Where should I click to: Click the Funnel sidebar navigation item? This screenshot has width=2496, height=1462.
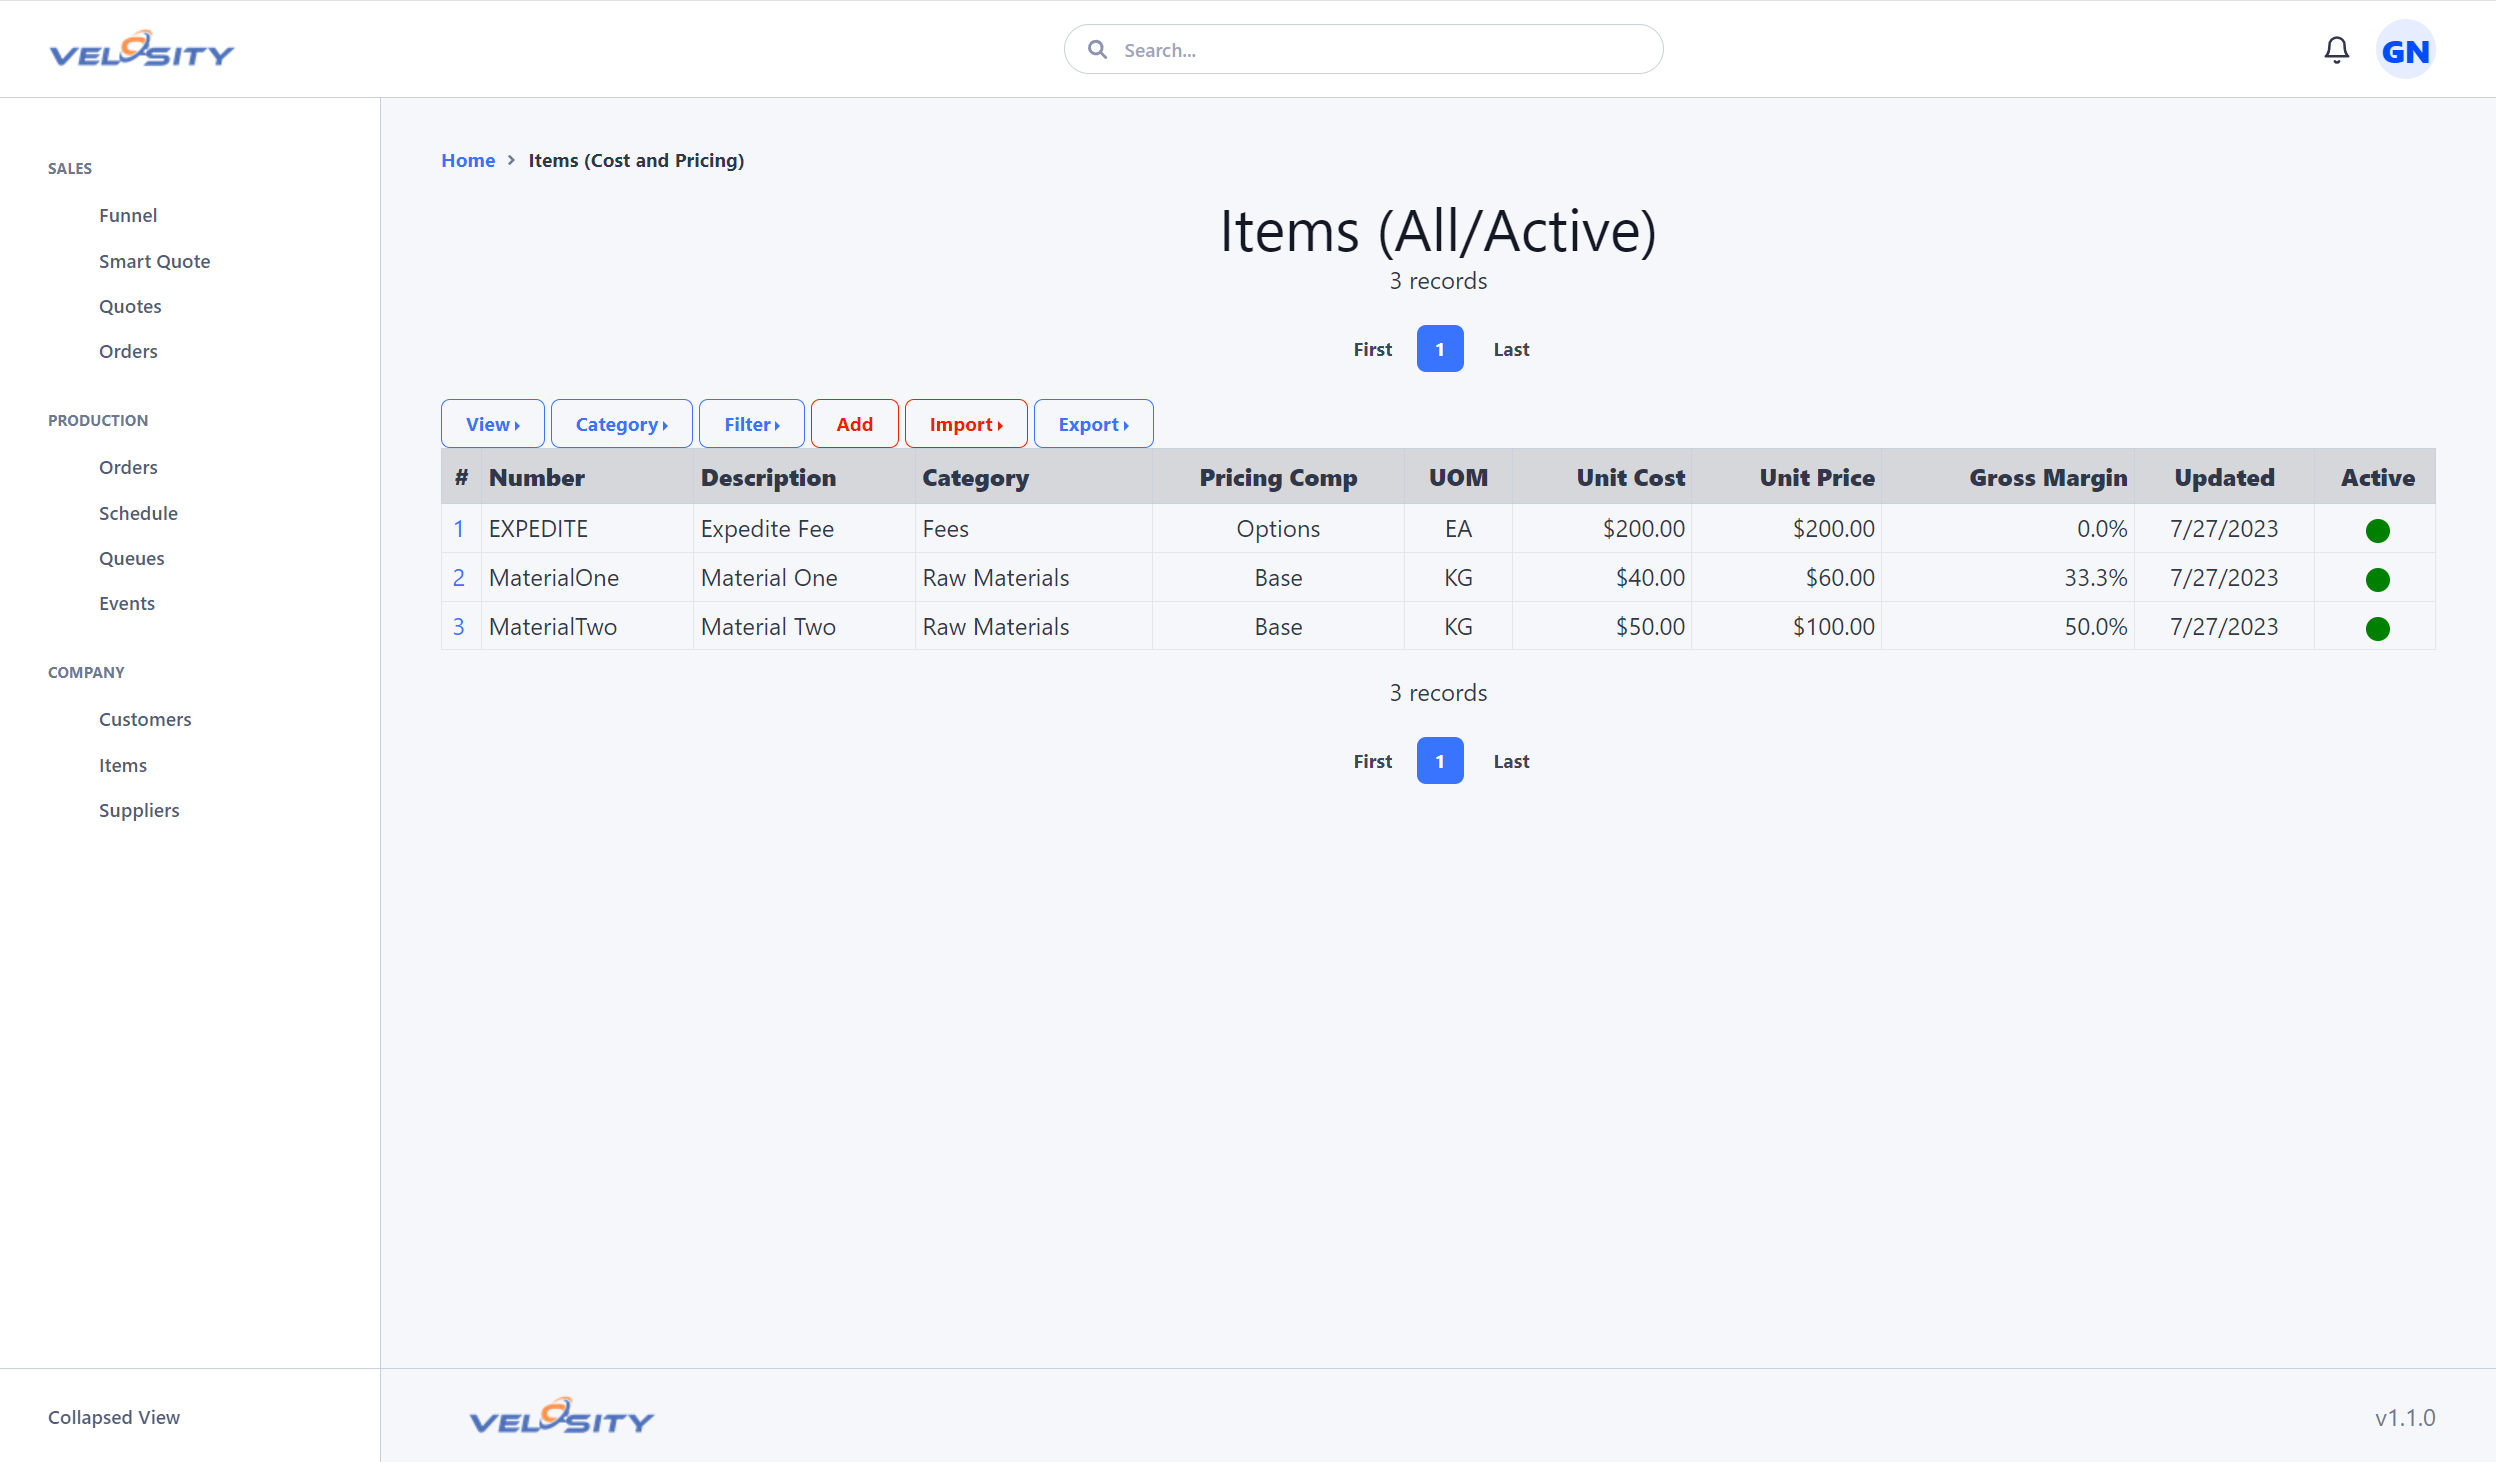click(x=127, y=214)
